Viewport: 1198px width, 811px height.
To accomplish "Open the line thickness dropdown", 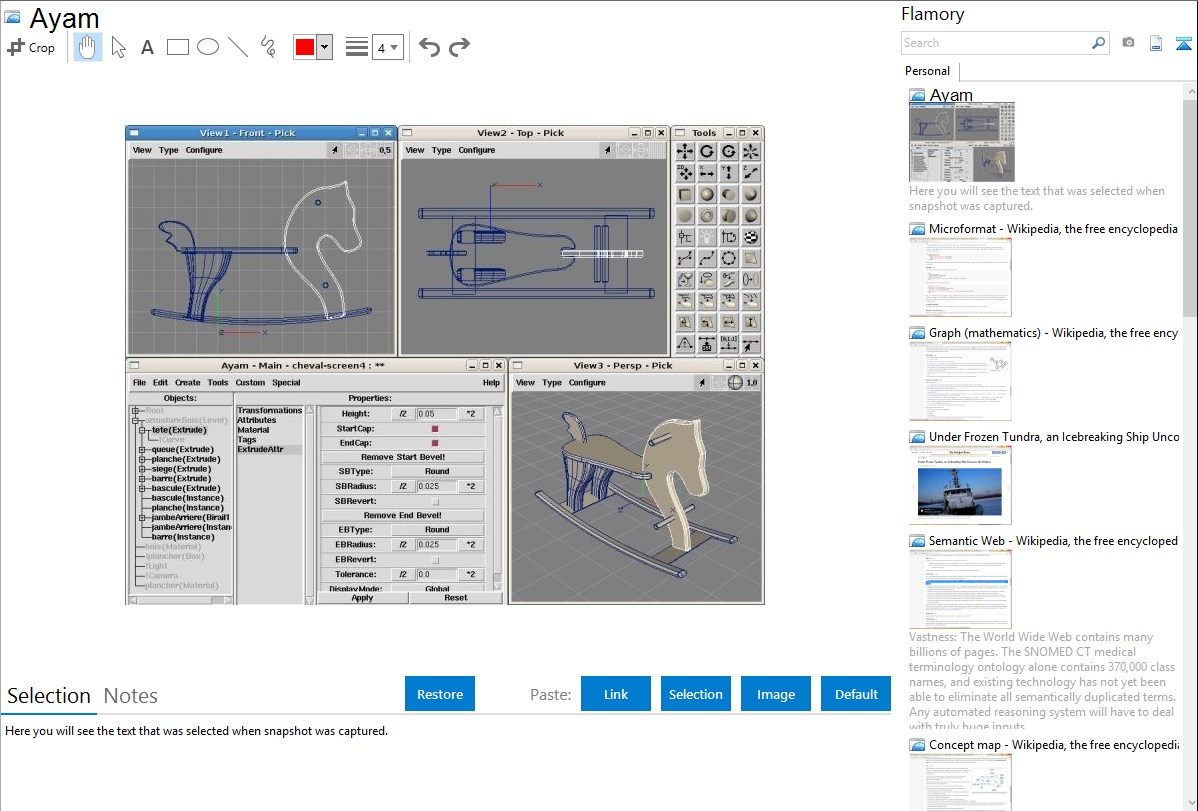I will pyautogui.click(x=387, y=47).
